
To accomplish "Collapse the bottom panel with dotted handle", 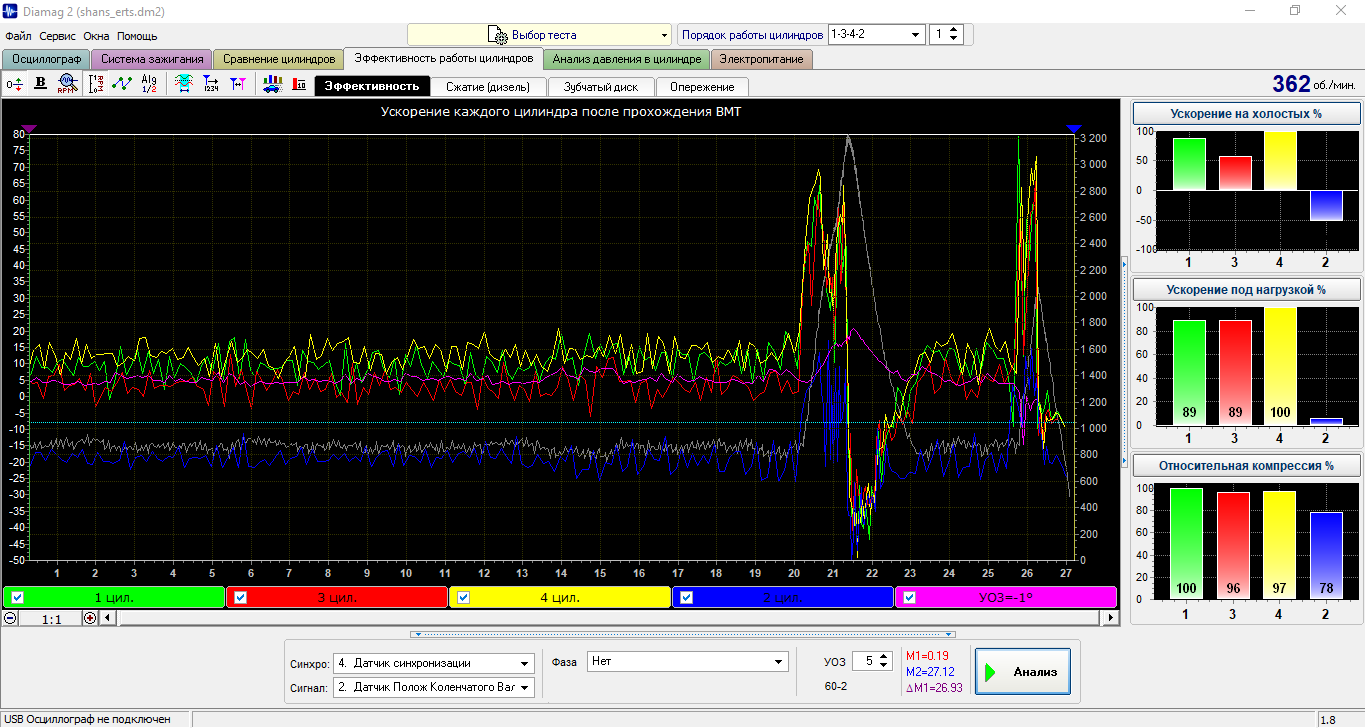I will 683,634.
